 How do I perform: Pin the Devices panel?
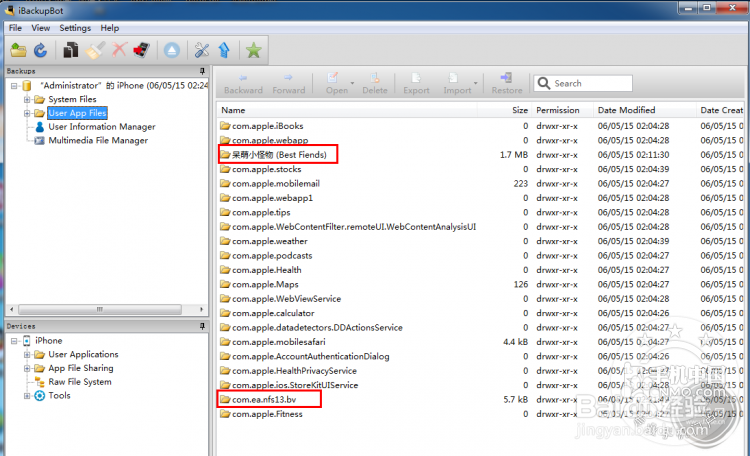click(202, 326)
